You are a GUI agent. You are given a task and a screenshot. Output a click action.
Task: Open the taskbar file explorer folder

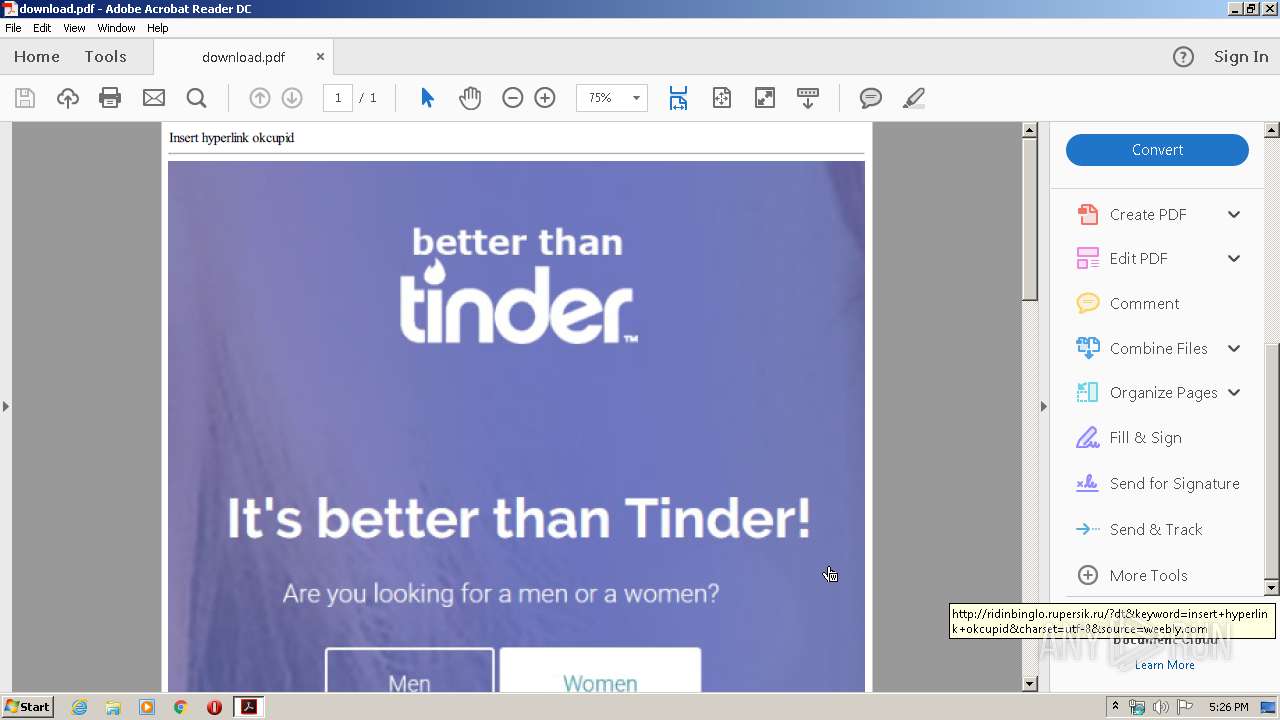[113, 707]
